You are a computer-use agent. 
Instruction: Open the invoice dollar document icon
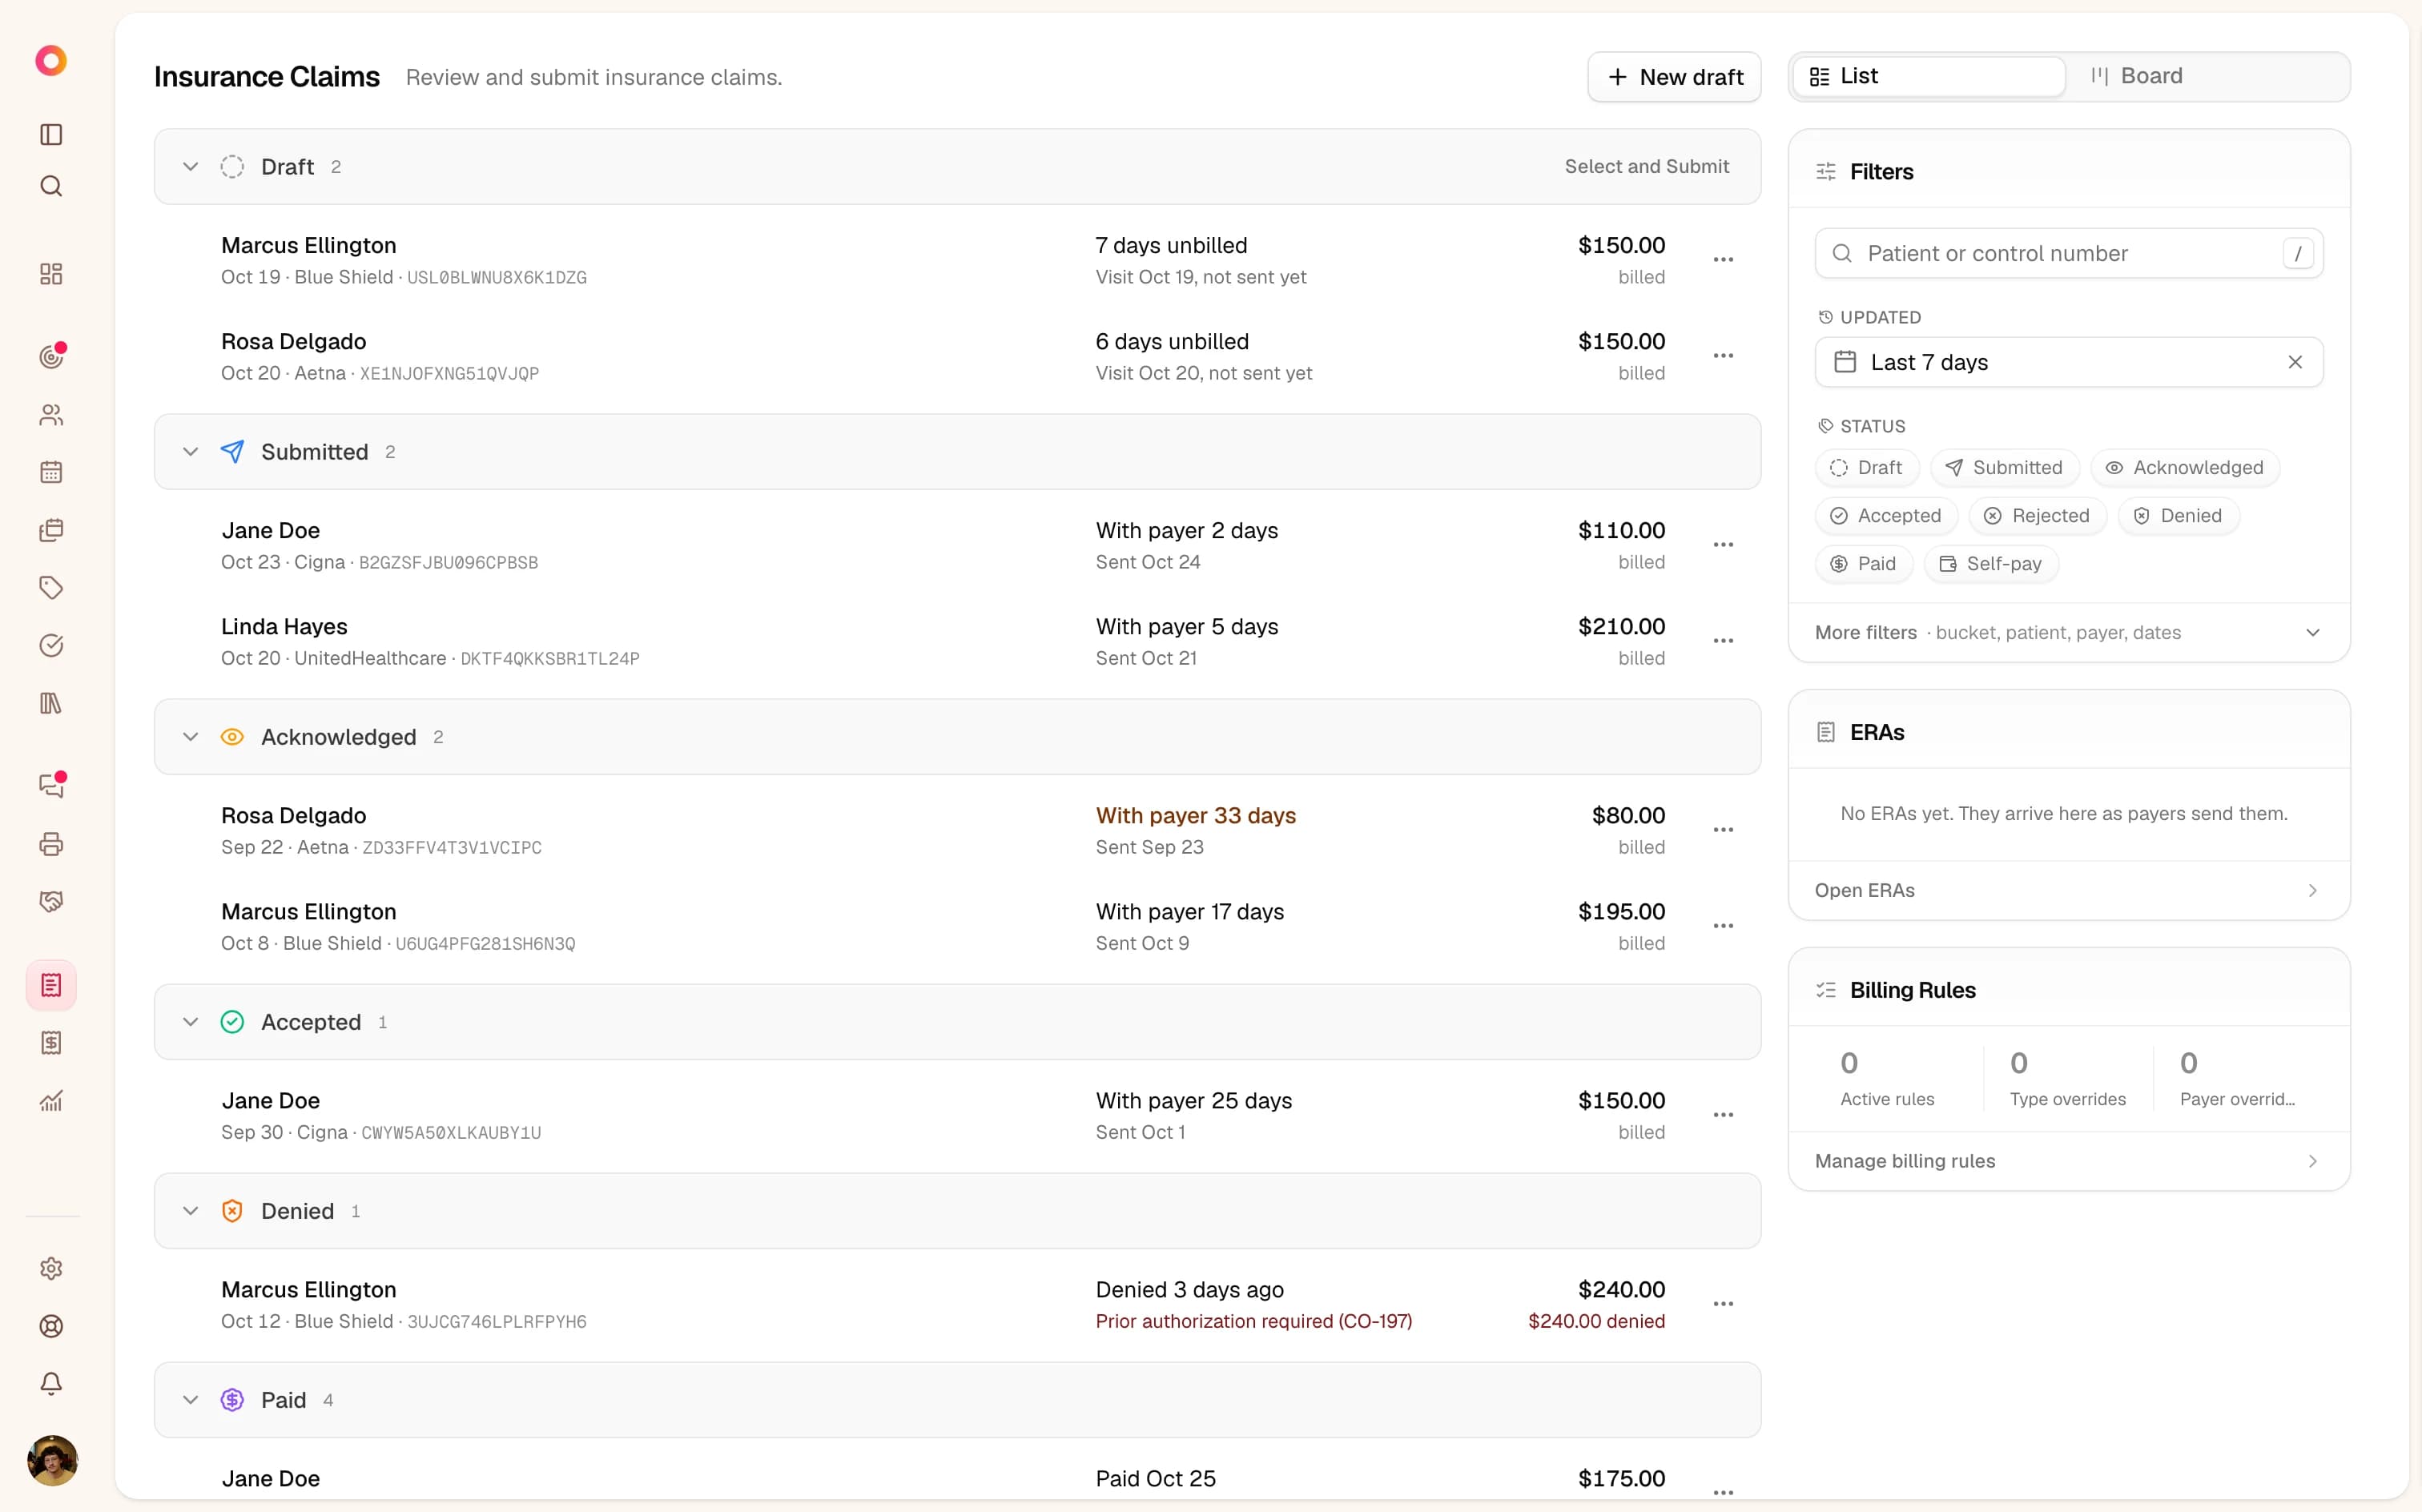tap(51, 1043)
